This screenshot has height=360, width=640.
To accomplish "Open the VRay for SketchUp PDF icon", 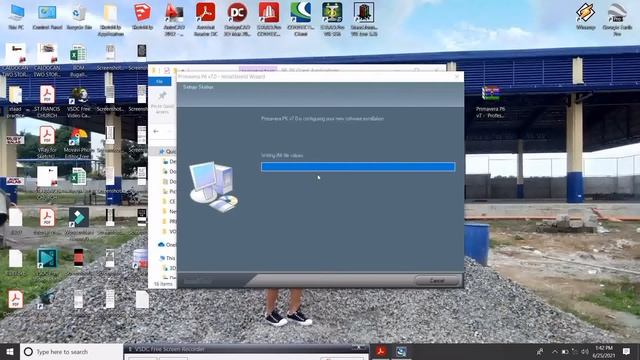I will (x=47, y=142).
